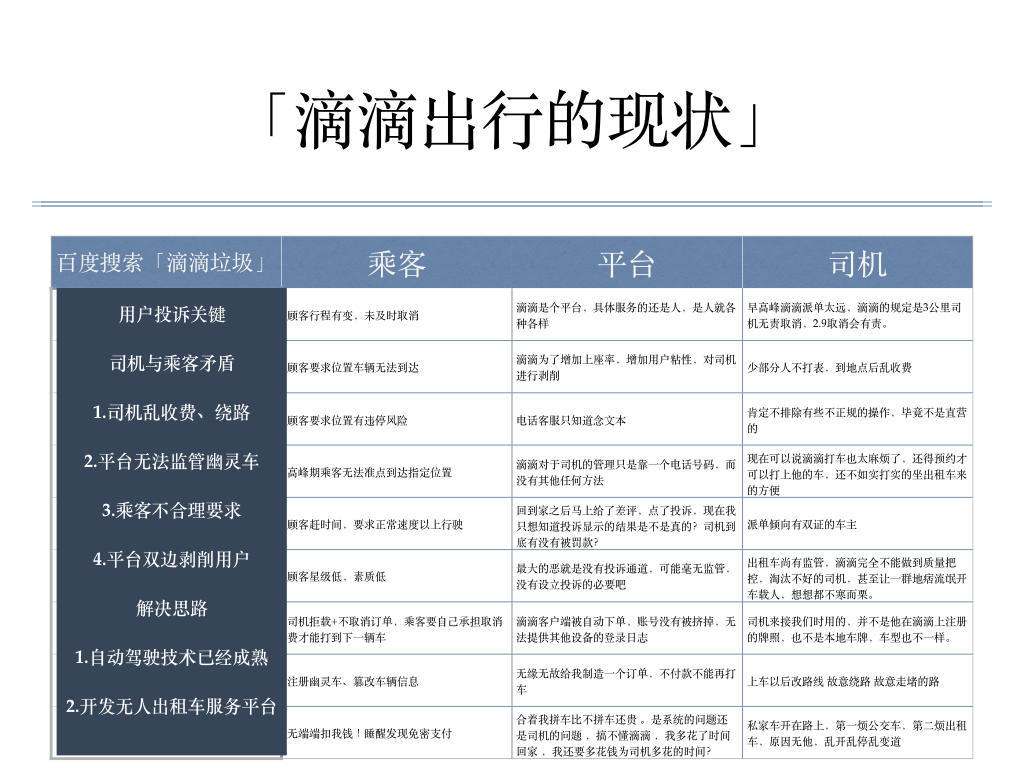Viewport: 1024px width, 768px height.
Task: Select driver cell 派单倾向有双证的车主
Action: pyautogui.click(x=857, y=524)
